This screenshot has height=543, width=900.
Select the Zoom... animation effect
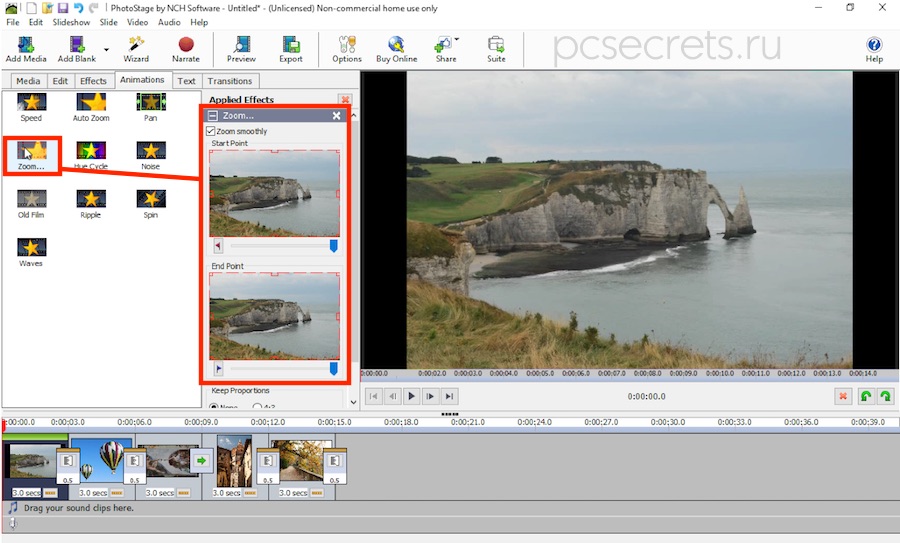point(32,156)
